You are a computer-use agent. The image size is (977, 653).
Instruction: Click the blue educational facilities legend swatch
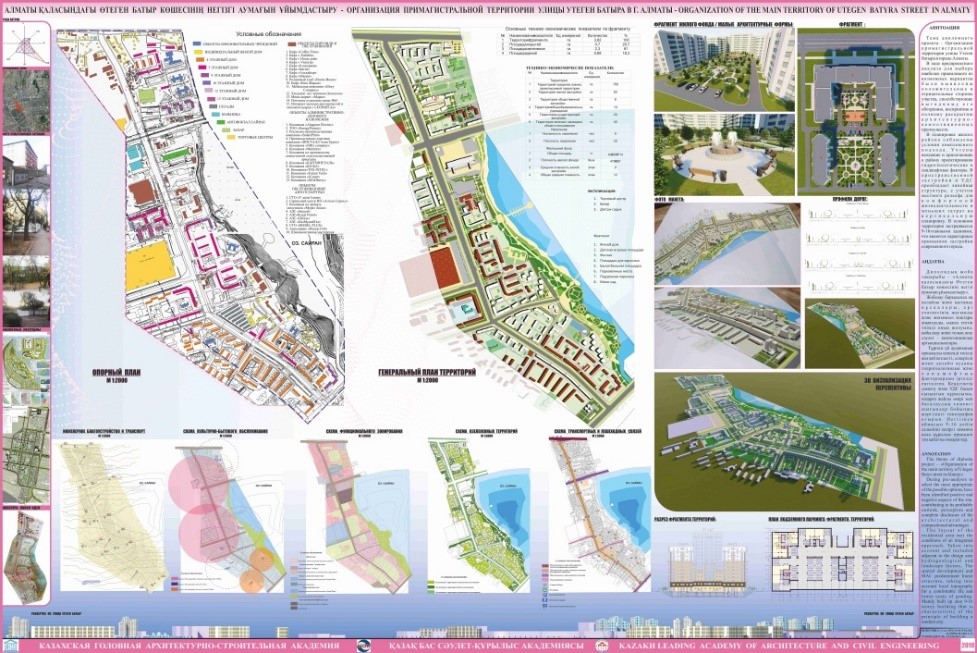click(198, 45)
